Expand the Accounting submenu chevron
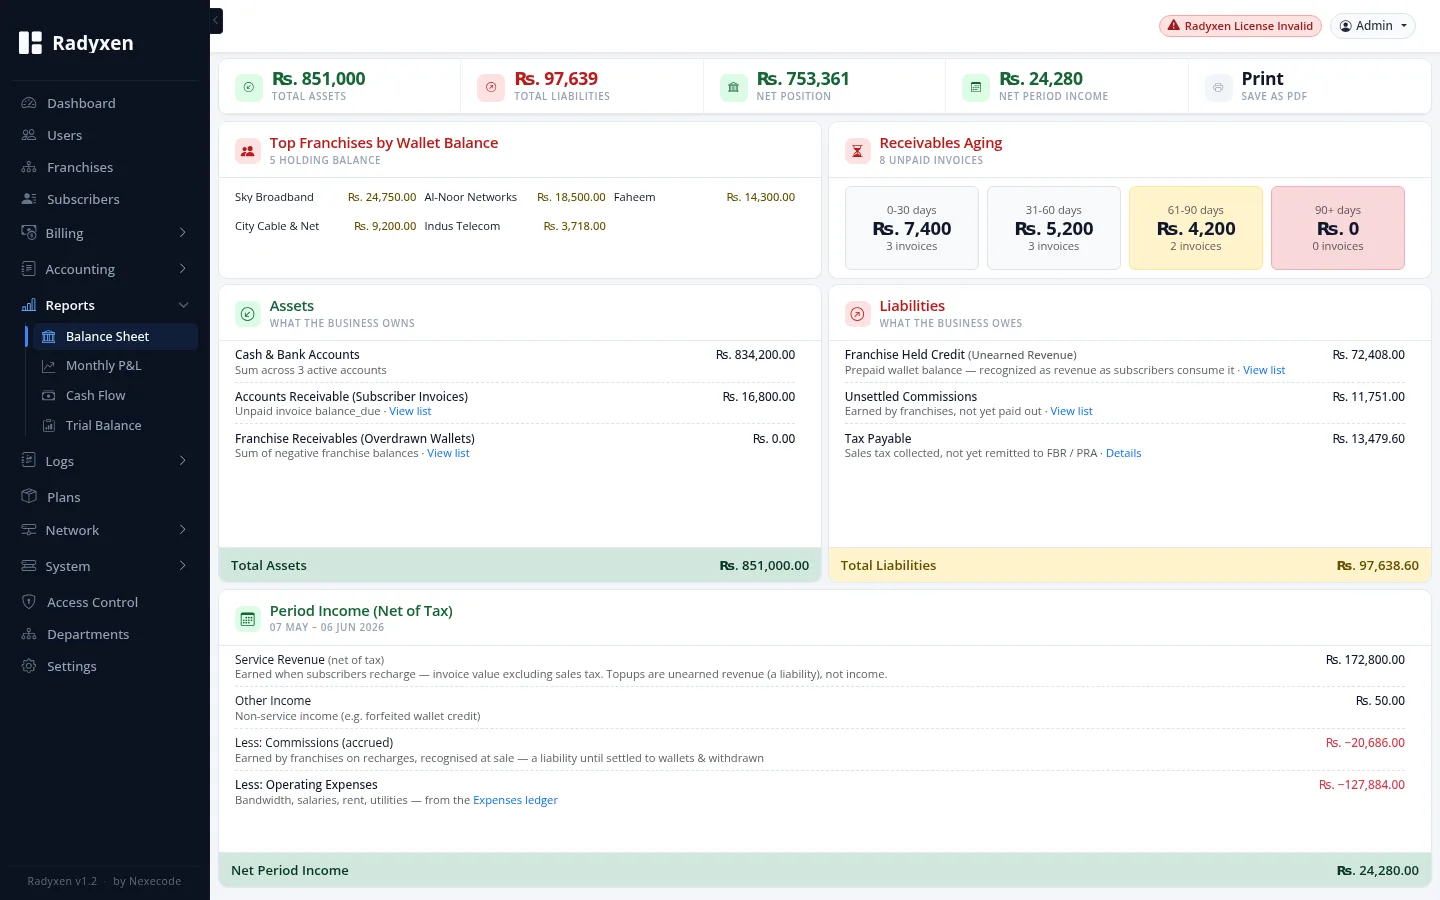 point(182,269)
